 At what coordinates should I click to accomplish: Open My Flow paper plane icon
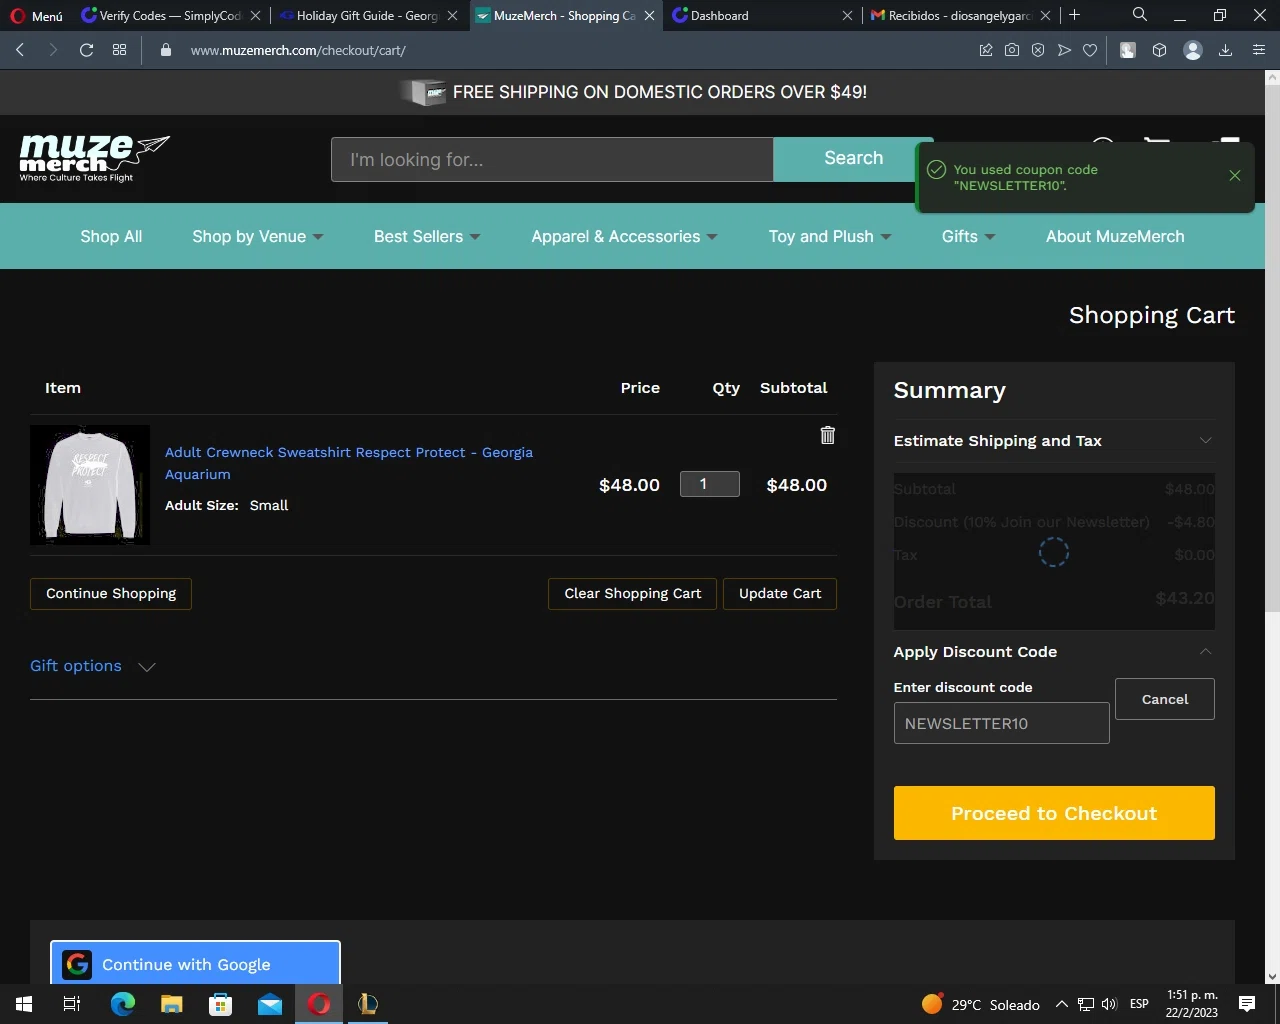[x=1064, y=50]
